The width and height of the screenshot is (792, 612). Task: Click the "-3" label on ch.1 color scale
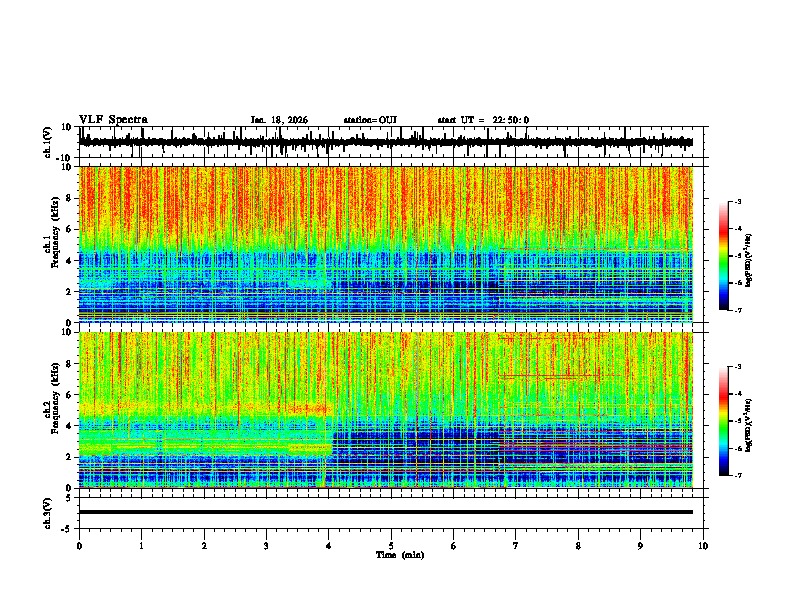(x=738, y=201)
